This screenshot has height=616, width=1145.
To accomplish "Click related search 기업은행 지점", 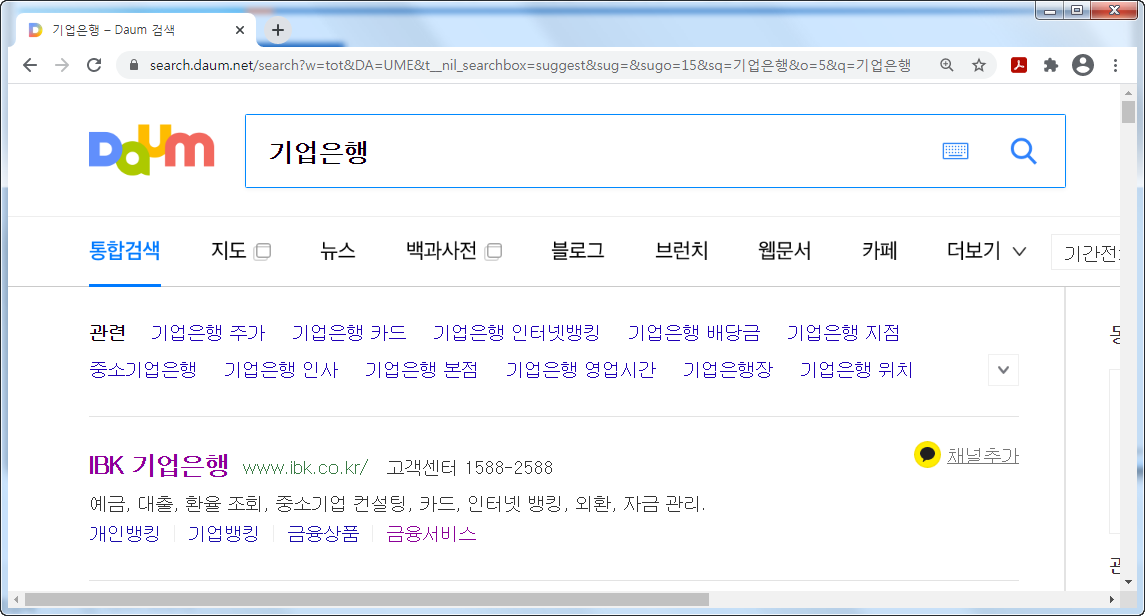I will pyautogui.click(x=843, y=333).
